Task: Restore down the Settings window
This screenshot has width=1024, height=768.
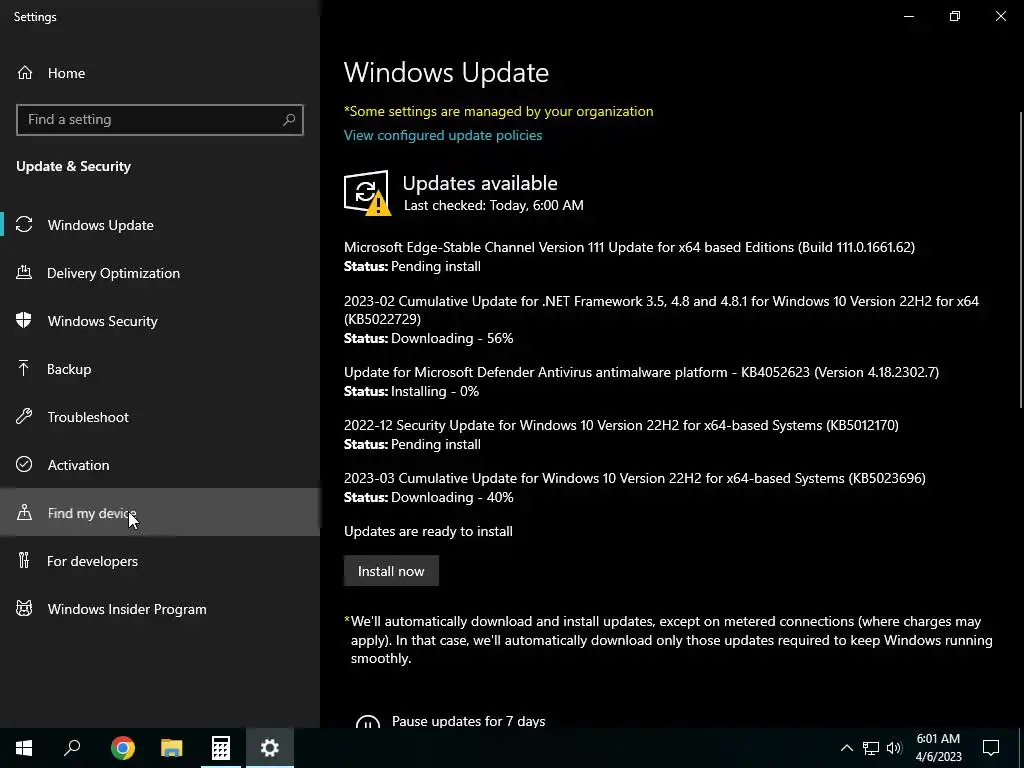Action: [x=955, y=16]
